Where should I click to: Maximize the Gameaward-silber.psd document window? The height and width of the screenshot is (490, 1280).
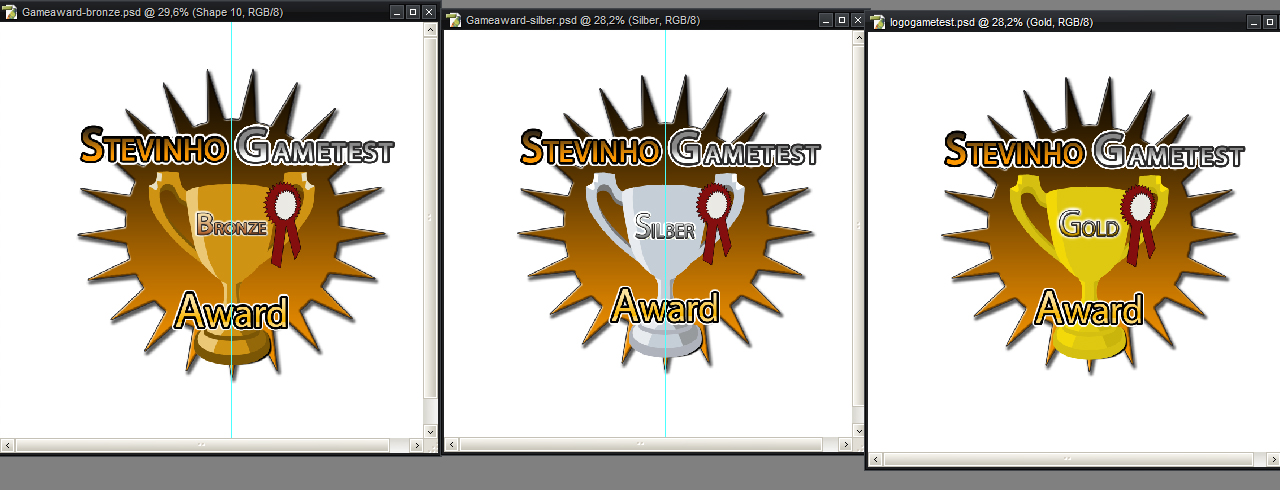841,20
